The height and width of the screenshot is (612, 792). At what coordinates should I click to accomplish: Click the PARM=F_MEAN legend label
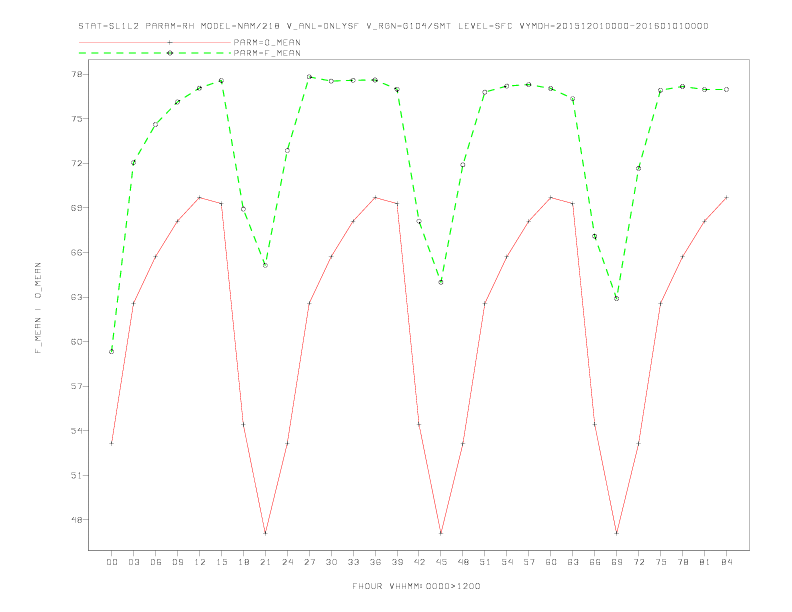(x=267, y=53)
